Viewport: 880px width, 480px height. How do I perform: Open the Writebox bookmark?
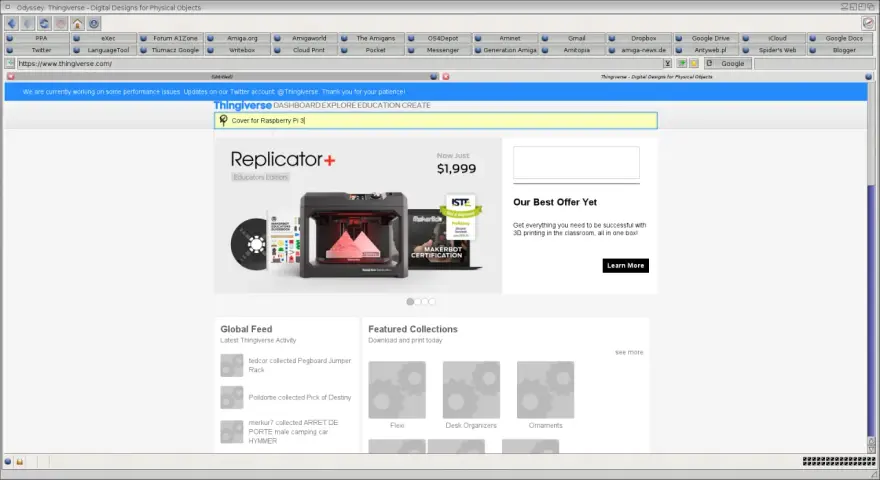pos(237,50)
